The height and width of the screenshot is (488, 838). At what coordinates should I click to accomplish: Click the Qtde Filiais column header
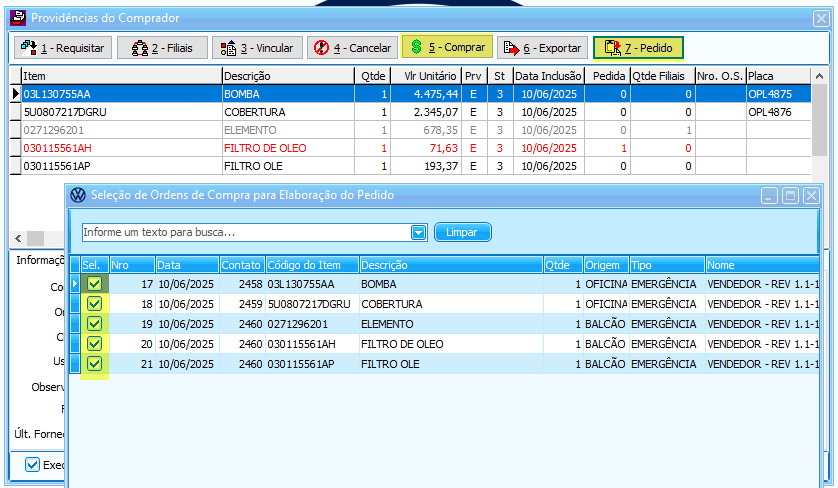[663, 76]
